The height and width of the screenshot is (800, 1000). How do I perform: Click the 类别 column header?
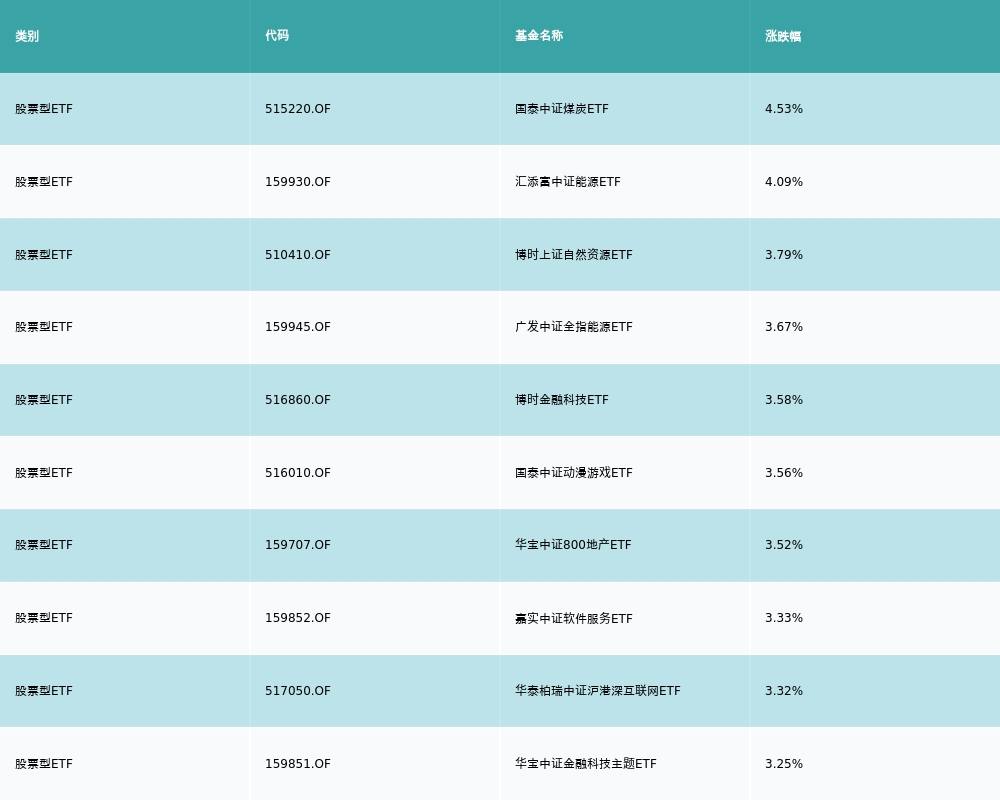27,36
